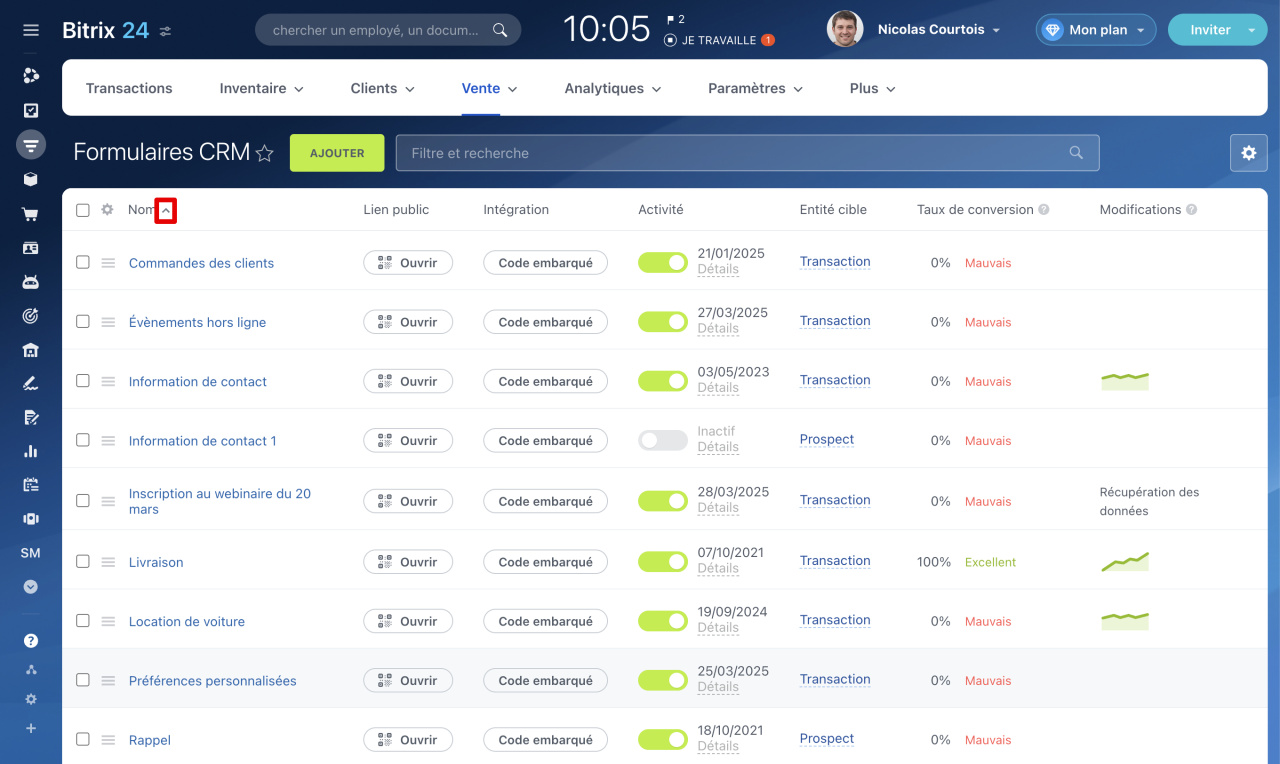
Task: Click the global employee search field
Action: (x=388, y=30)
